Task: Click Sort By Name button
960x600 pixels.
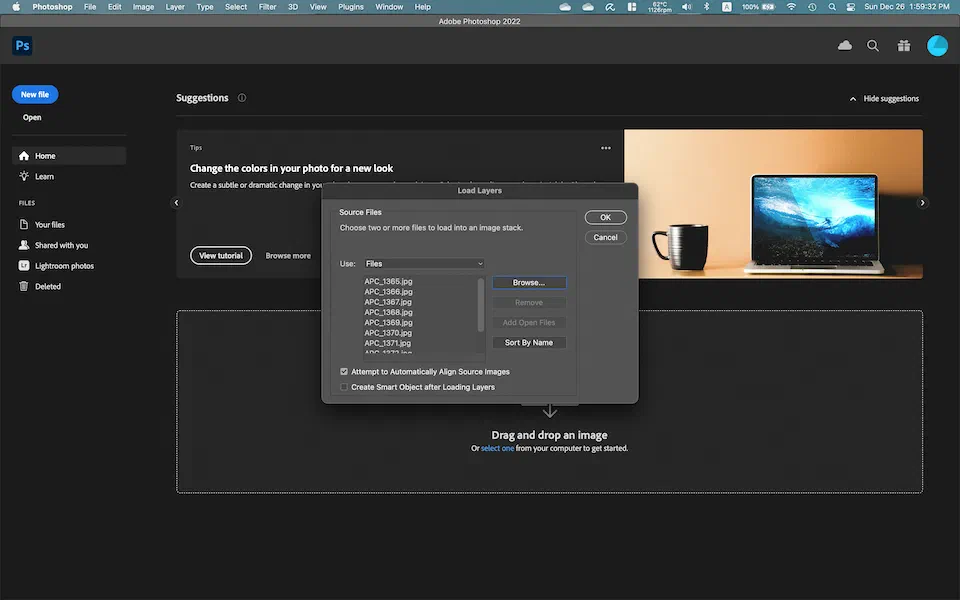Action: (528, 343)
